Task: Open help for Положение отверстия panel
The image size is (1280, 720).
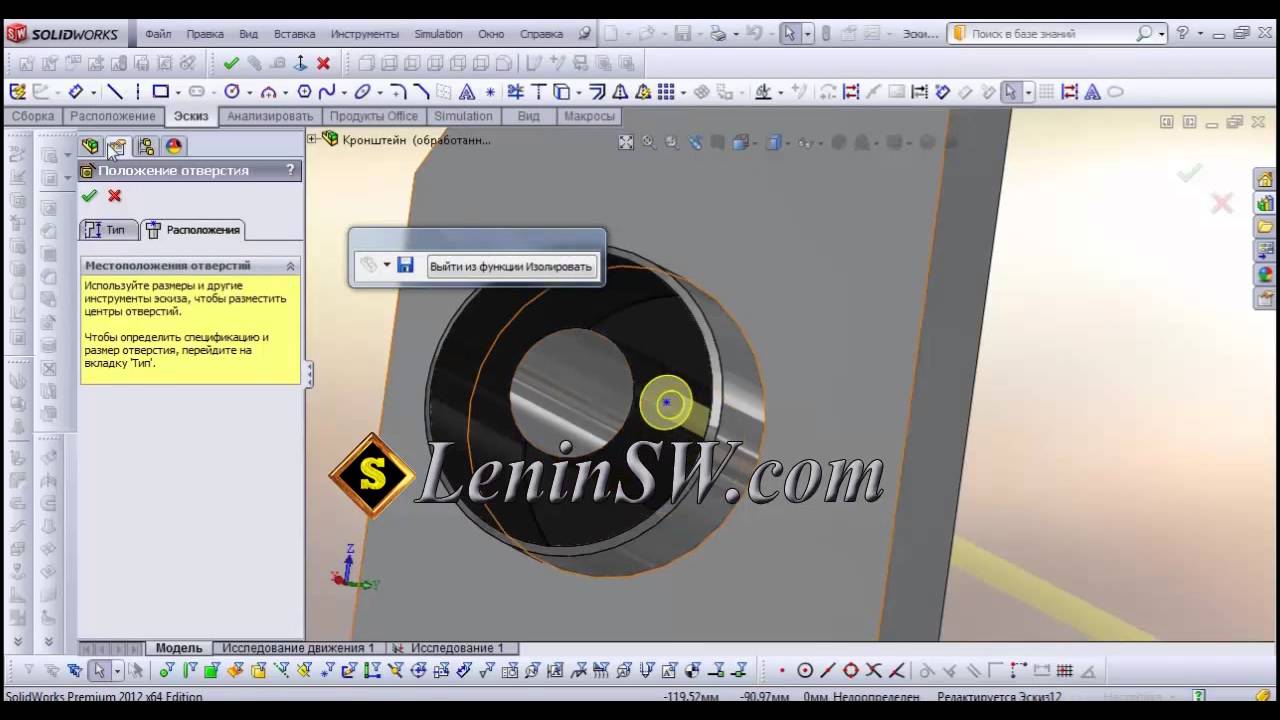Action: [x=291, y=170]
